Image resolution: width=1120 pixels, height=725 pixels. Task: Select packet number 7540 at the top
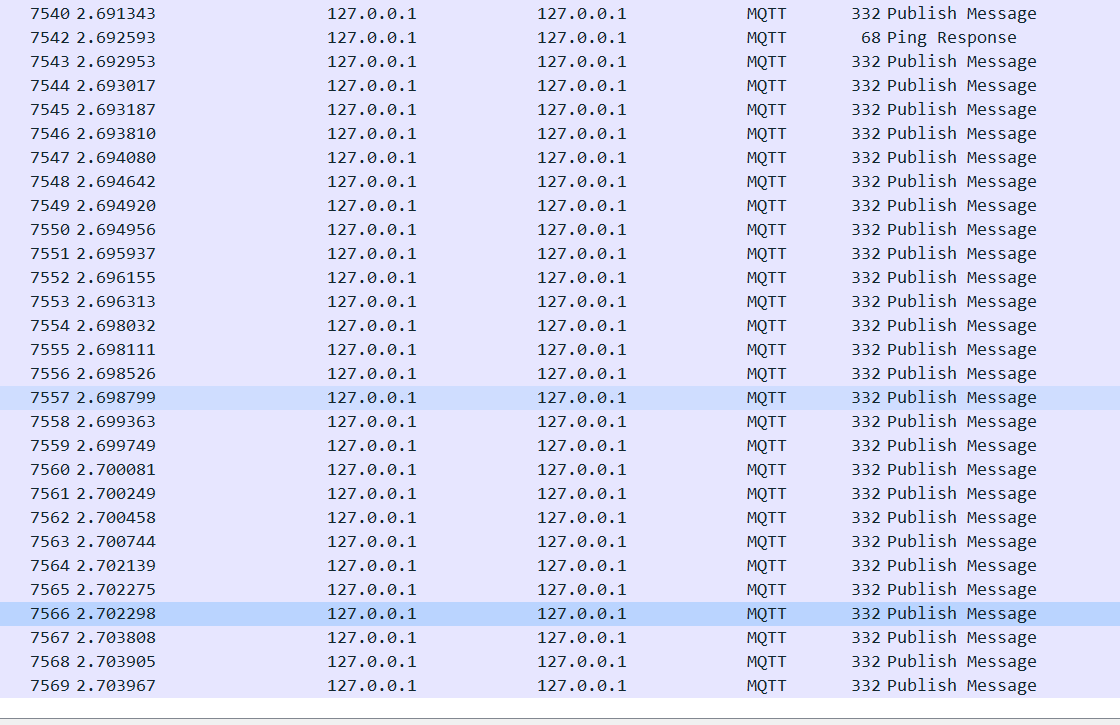[100, 13]
